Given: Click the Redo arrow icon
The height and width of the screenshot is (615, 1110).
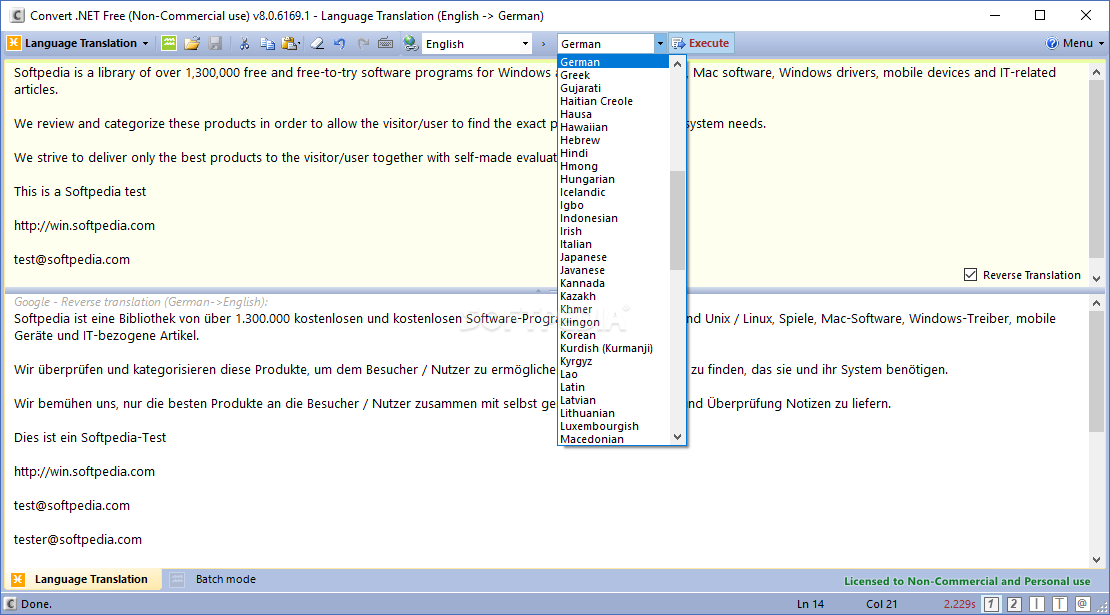Looking at the screenshot, I should click(x=363, y=43).
